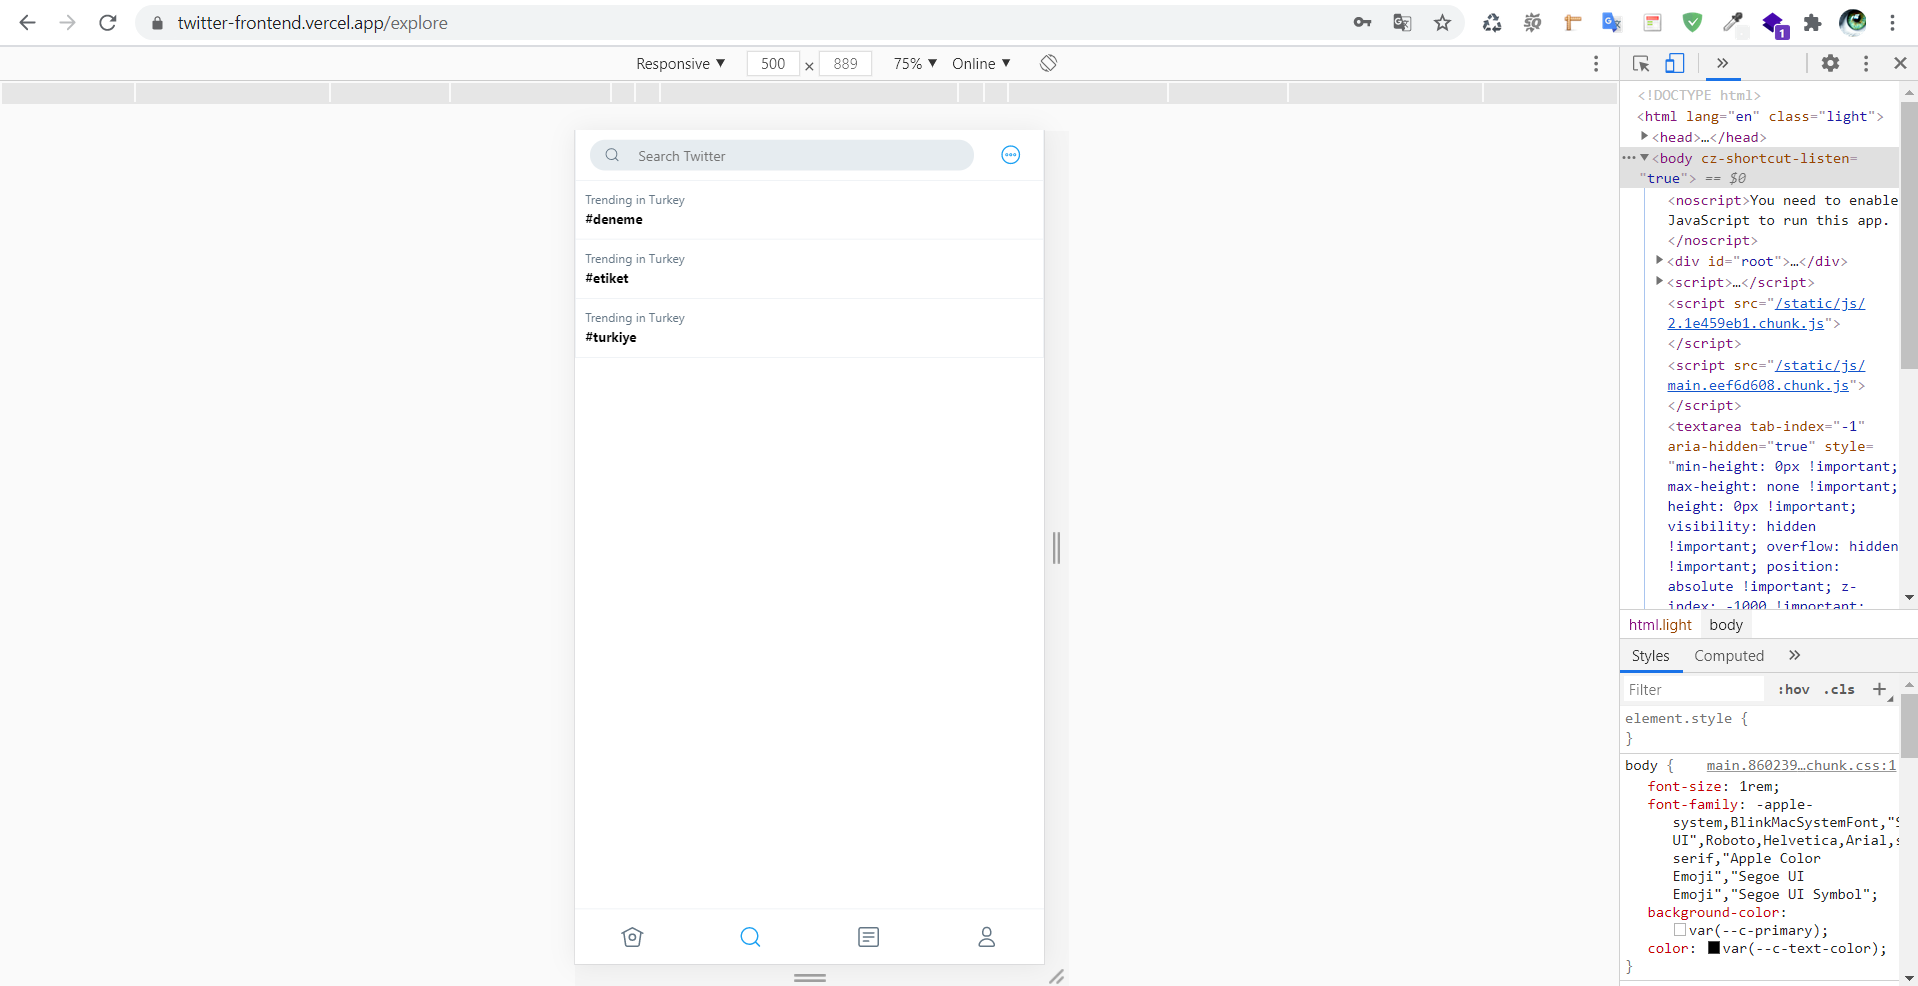Go forward in browser history
1918x986 pixels.
click(x=67, y=22)
